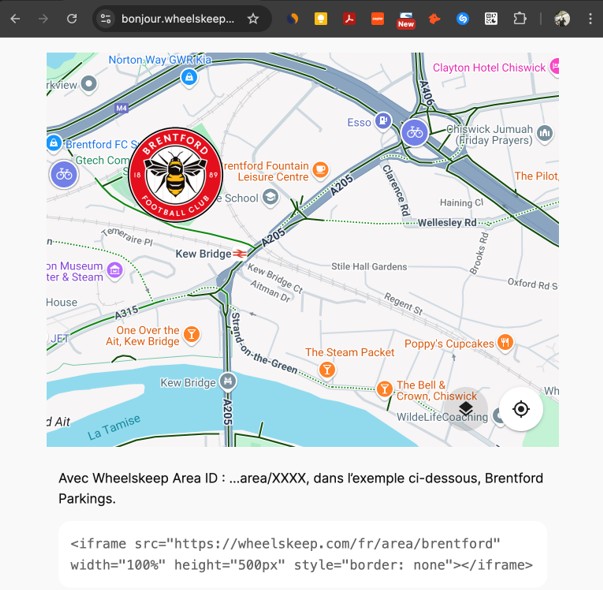Image resolution: width=603 pixels, height=590 pixels.
Task: Click the Brentford Football Club logo marker
Action: coord(176,175)
